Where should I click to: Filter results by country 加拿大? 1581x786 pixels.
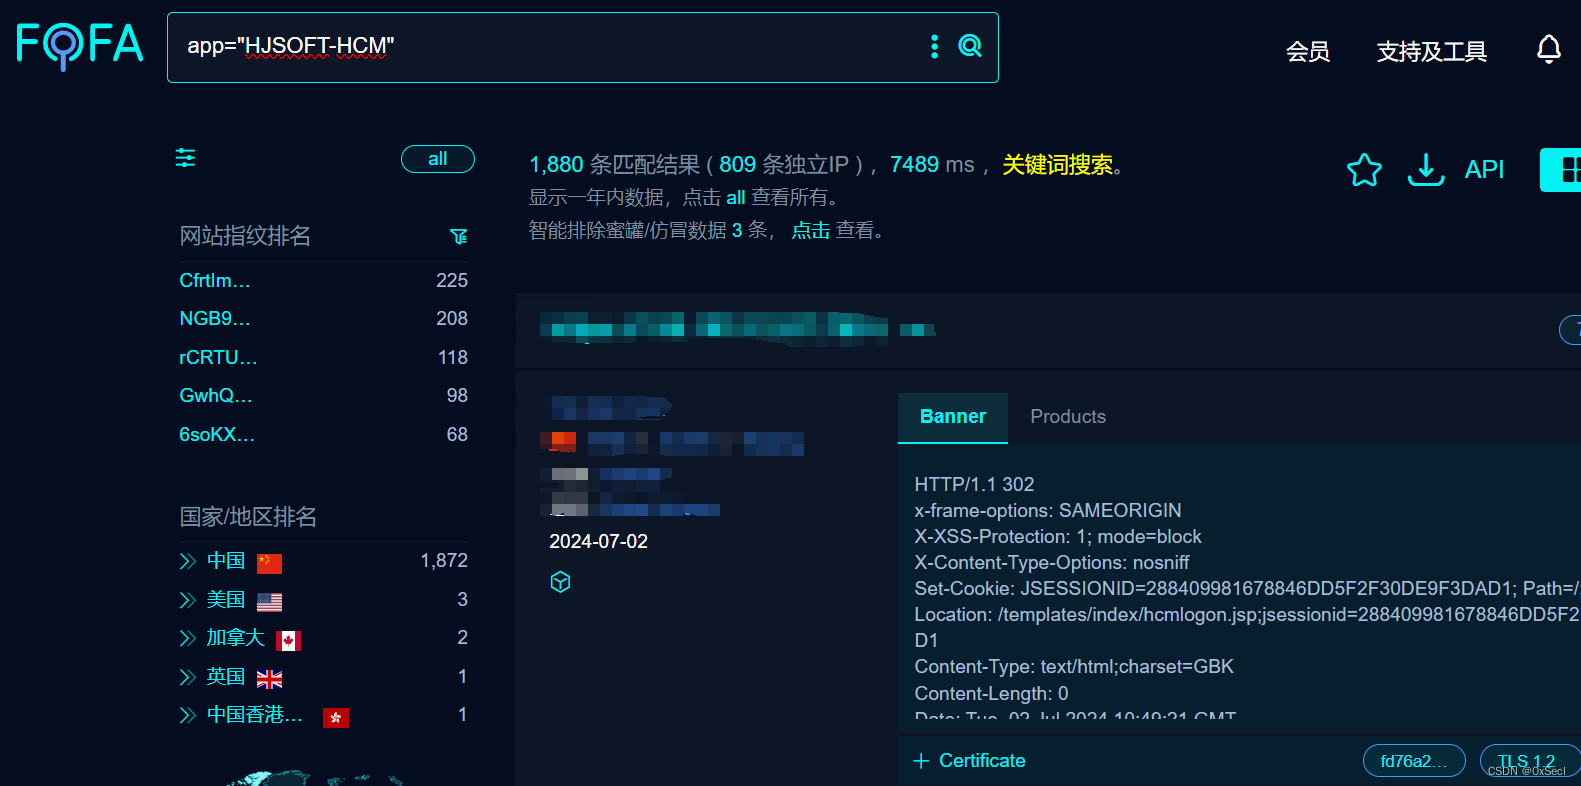pyautogui.click(x=235, y=638)
